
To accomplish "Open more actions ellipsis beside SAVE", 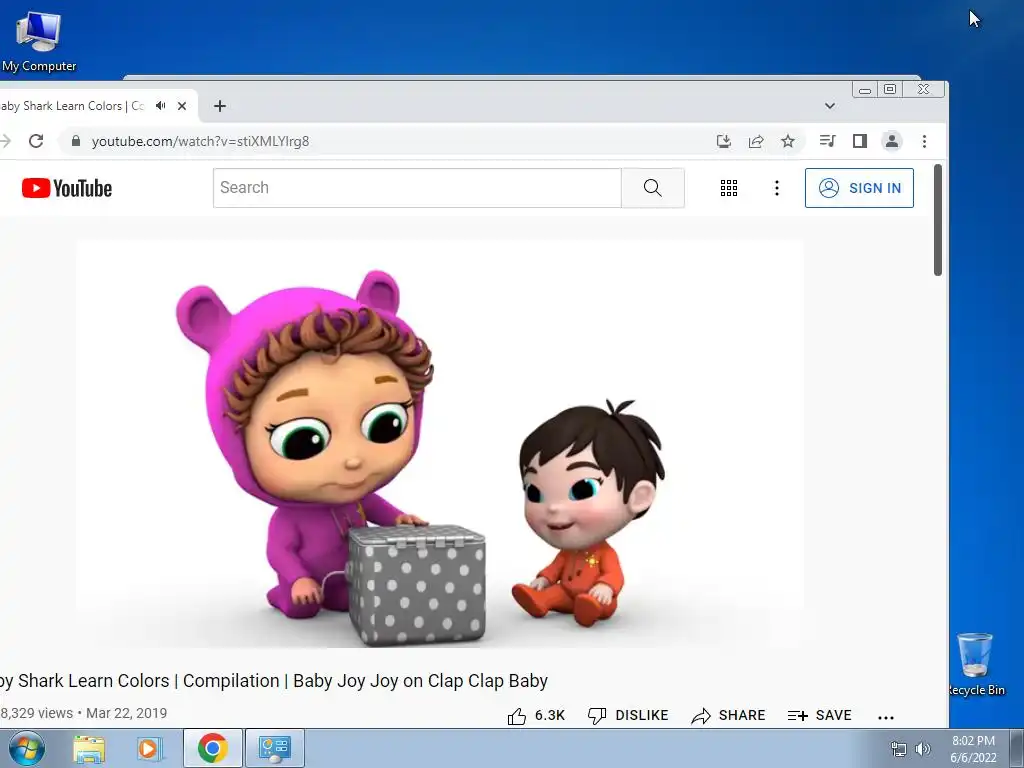I will [x=886, y=718].
